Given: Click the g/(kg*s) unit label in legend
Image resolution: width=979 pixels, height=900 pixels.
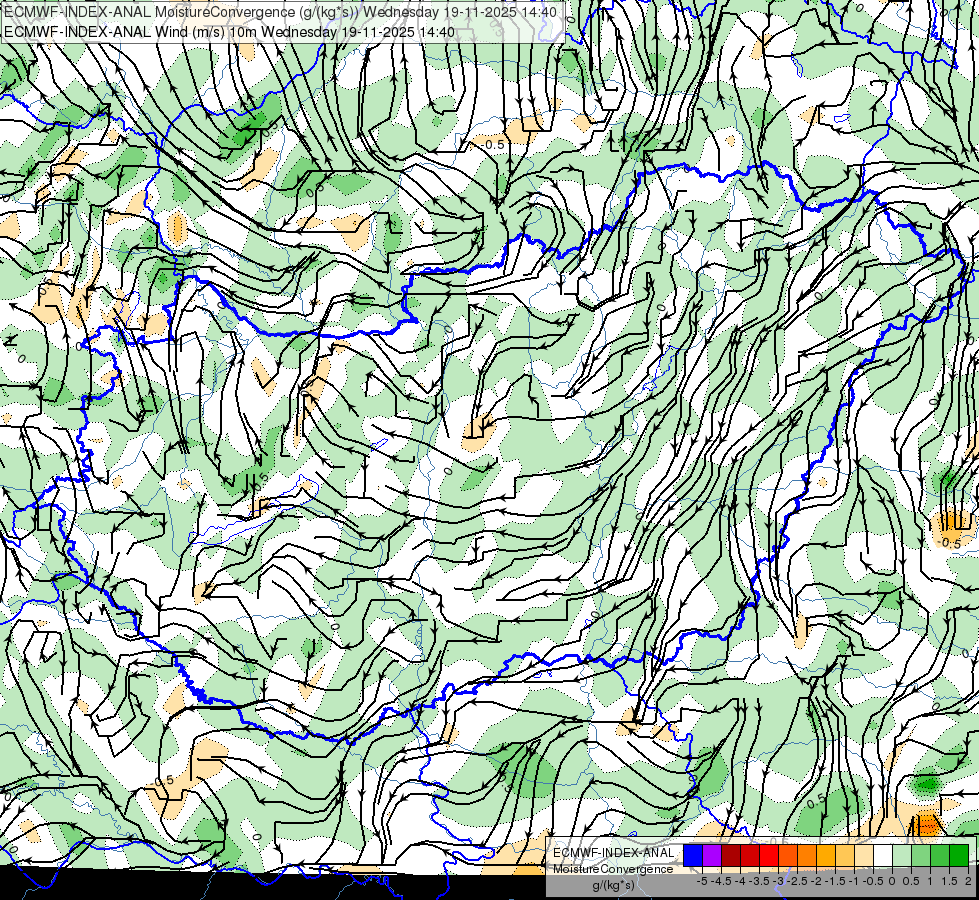Looking at the screenshot, I should coord(614,886).
